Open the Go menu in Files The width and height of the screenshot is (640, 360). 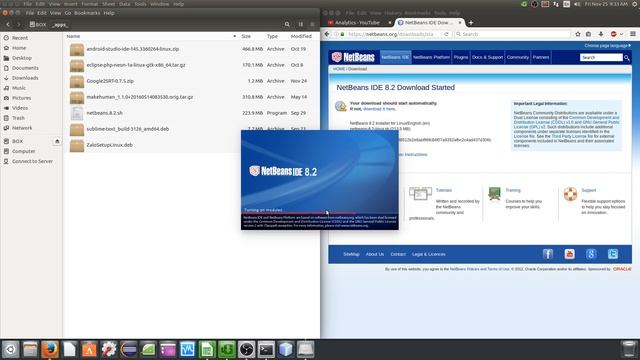coord(68,13)
